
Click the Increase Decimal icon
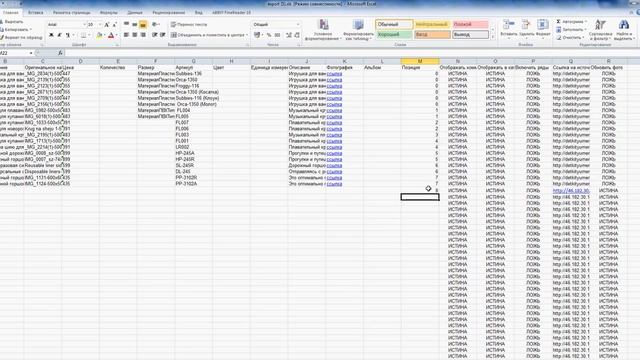[289, 35]
